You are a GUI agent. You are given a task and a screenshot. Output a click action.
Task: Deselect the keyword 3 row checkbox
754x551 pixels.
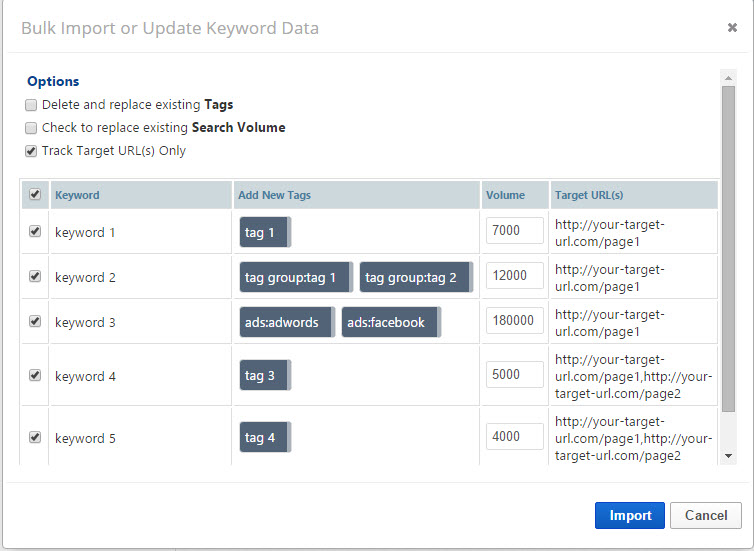click(x=35, y=322)
